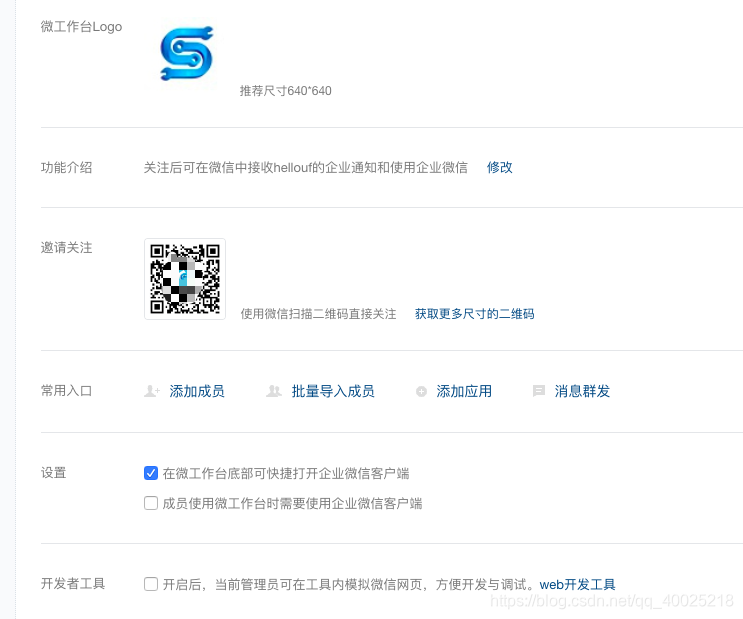
Task: Open the 添加应用 link
Action: [x=464, y=391]
